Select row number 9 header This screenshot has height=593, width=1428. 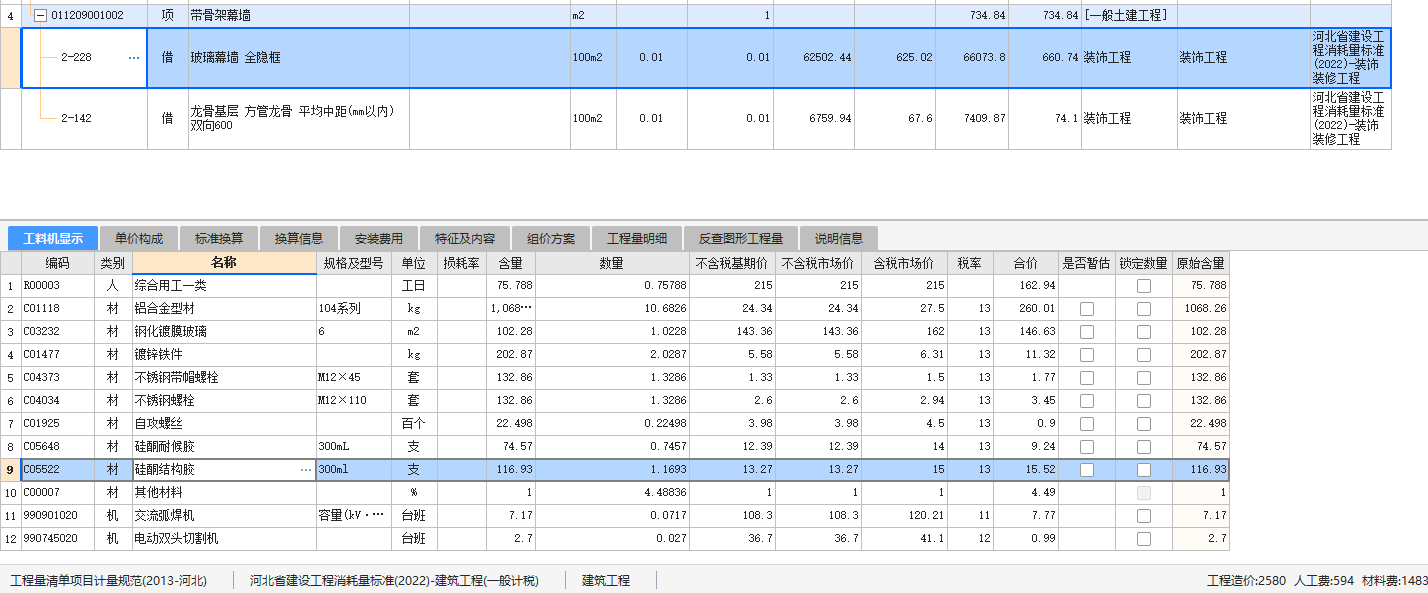point(11,470)
